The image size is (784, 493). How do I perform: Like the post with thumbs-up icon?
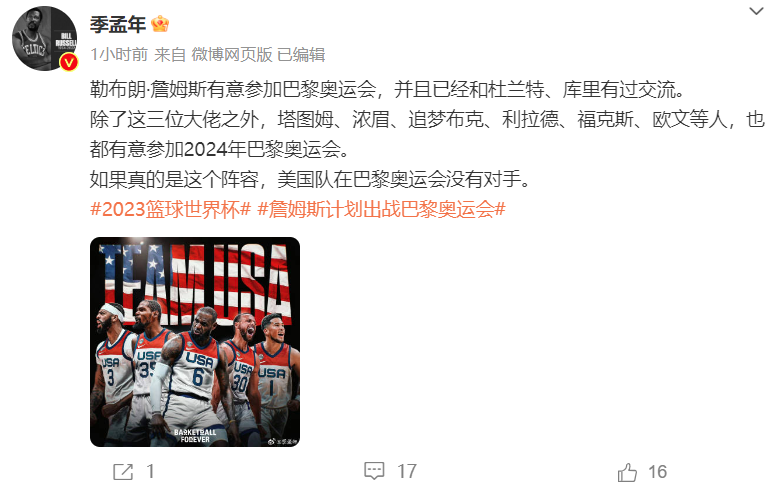tap(627, 472)
